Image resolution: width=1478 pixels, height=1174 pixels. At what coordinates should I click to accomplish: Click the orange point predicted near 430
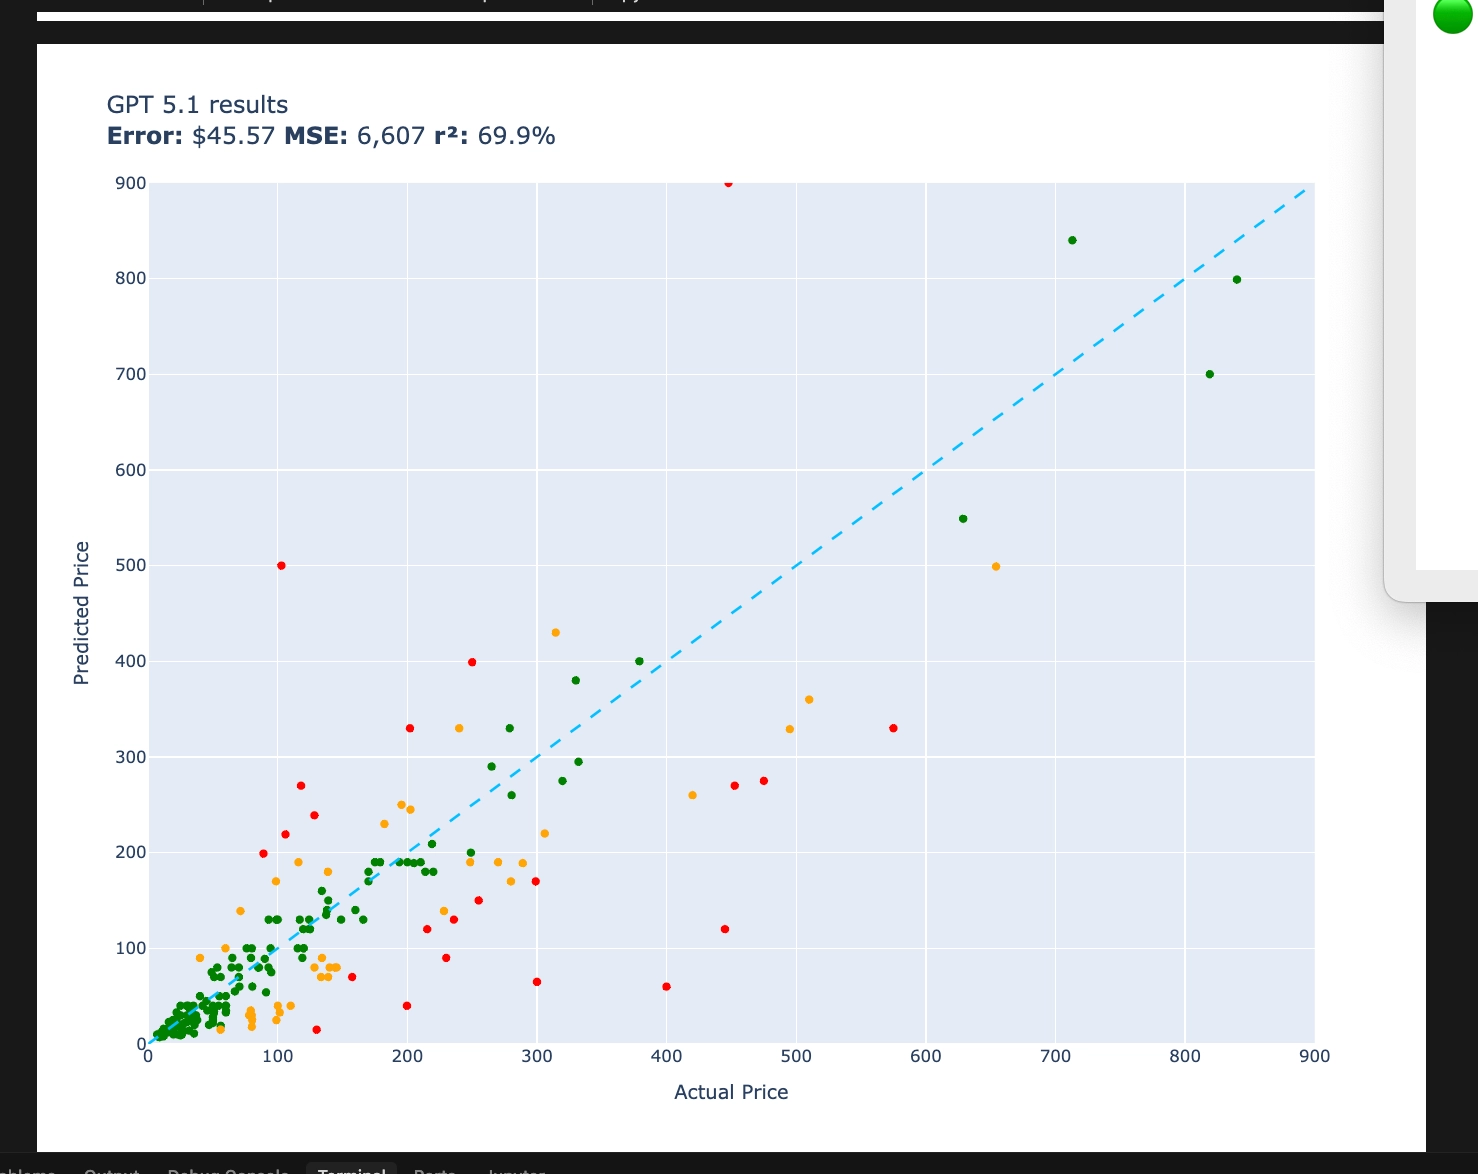(x=556, y=633)
